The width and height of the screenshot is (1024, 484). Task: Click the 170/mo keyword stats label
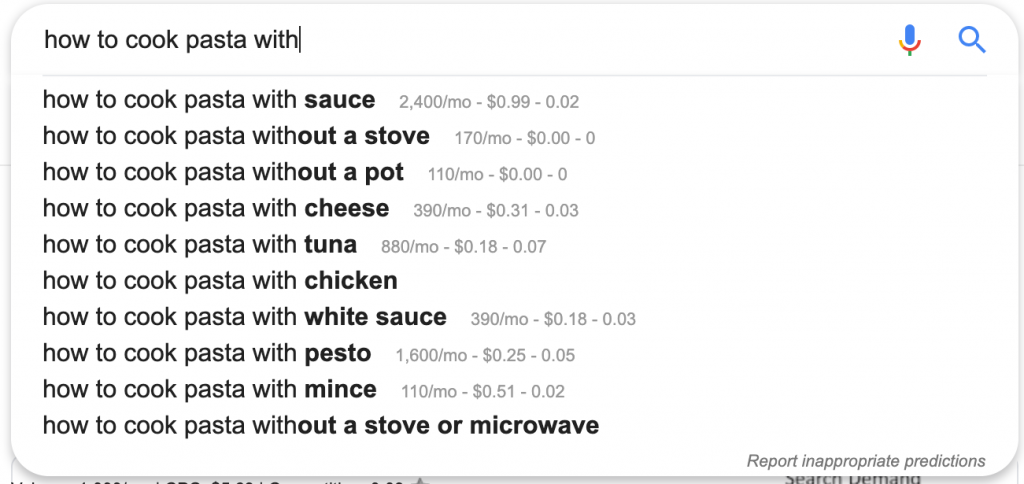point(483,138)
